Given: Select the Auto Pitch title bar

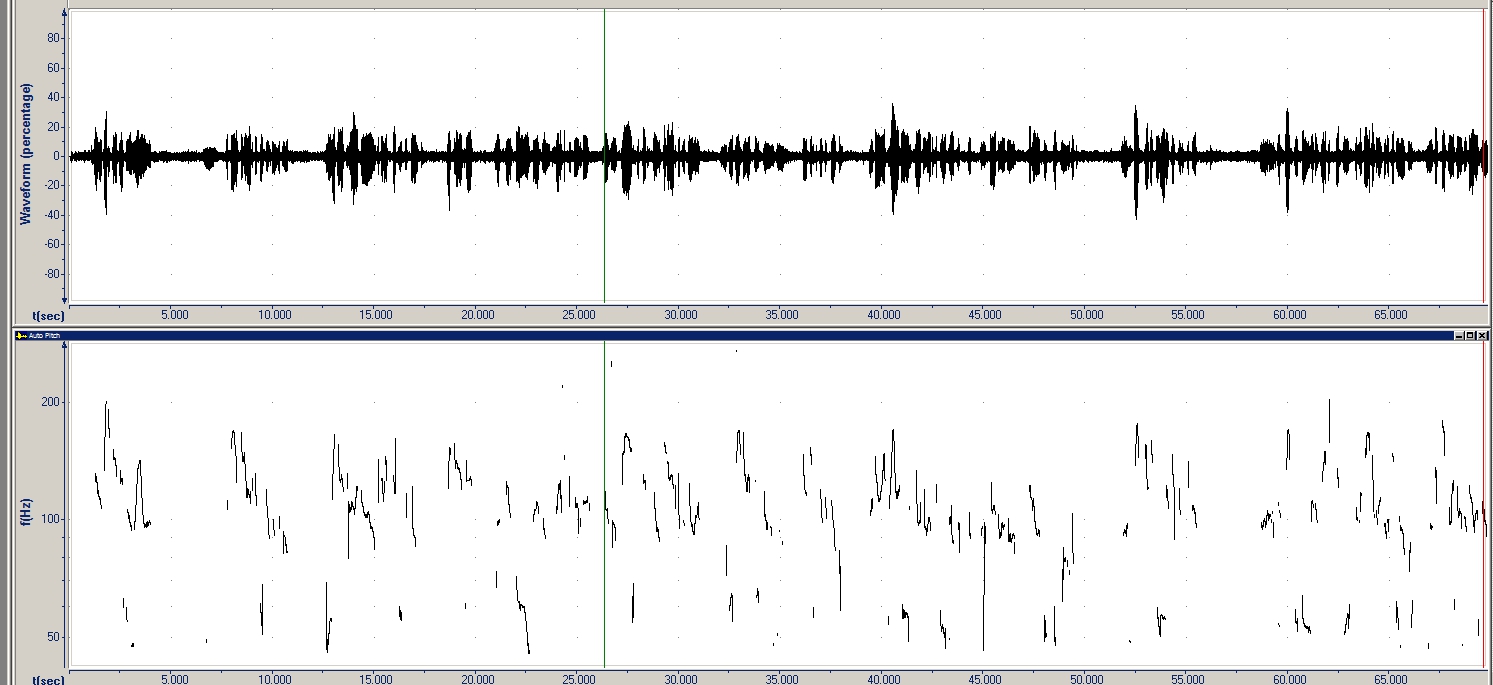Looking at the screenshot, I should [751, 335].
